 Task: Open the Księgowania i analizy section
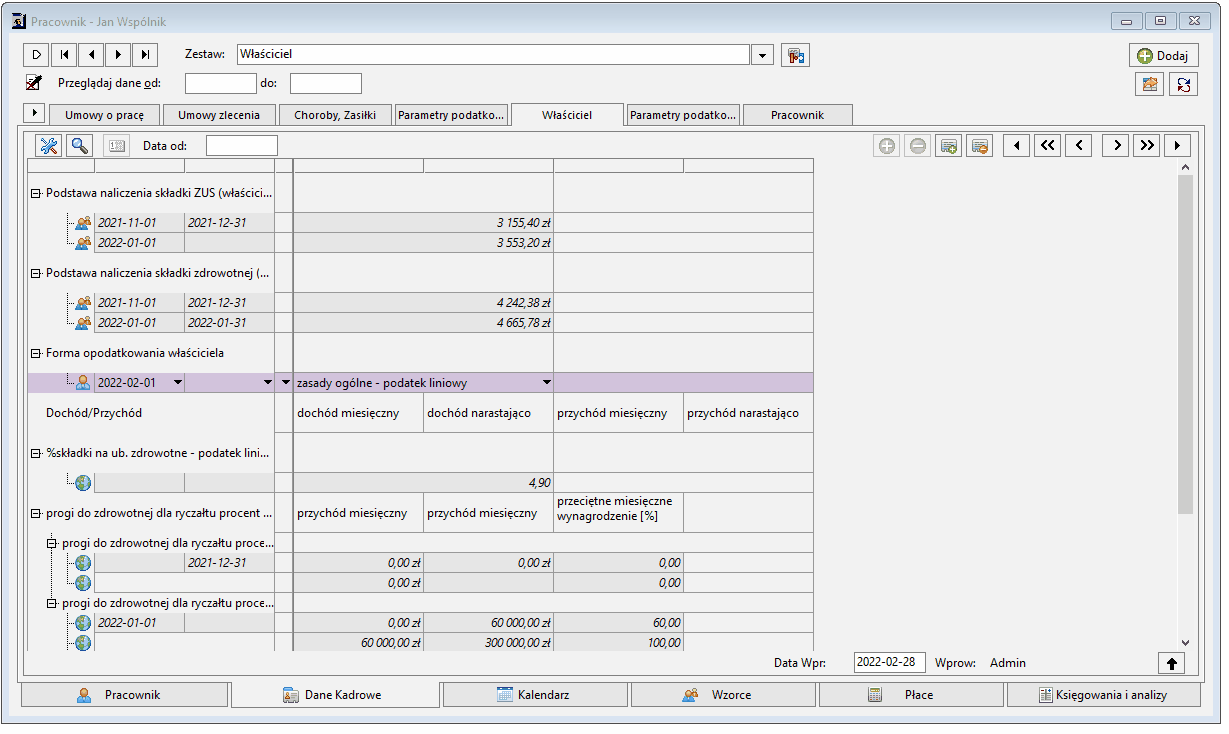(x=1103, y=695)
